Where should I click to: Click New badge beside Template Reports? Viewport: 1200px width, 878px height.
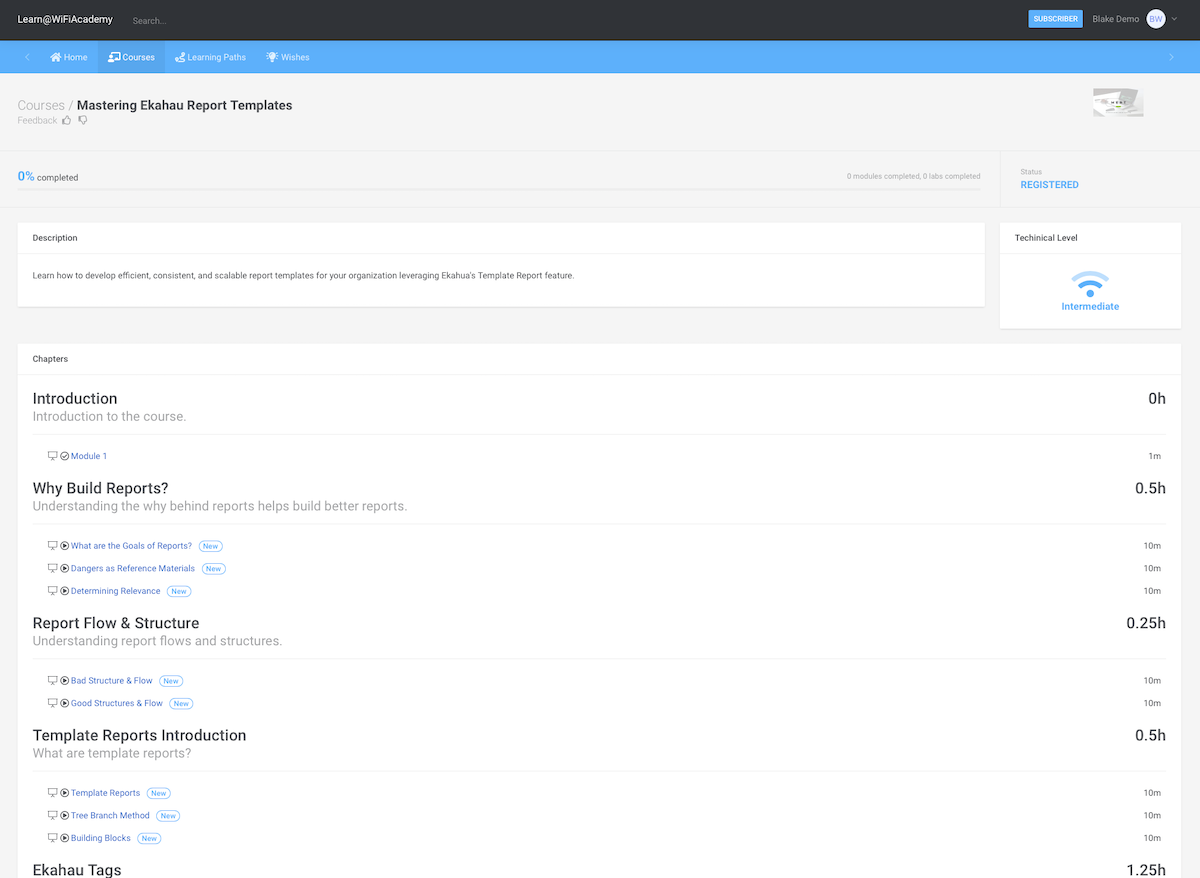pyautogui.click(x=159, y=793)
